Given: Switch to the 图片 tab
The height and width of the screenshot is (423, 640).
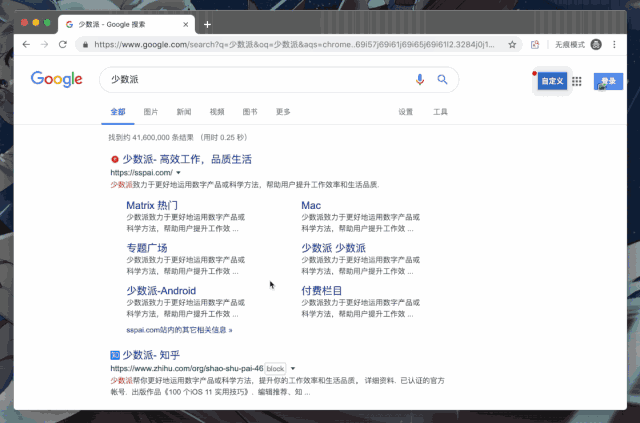Looking at the screenshot, I should pos(151,112).
